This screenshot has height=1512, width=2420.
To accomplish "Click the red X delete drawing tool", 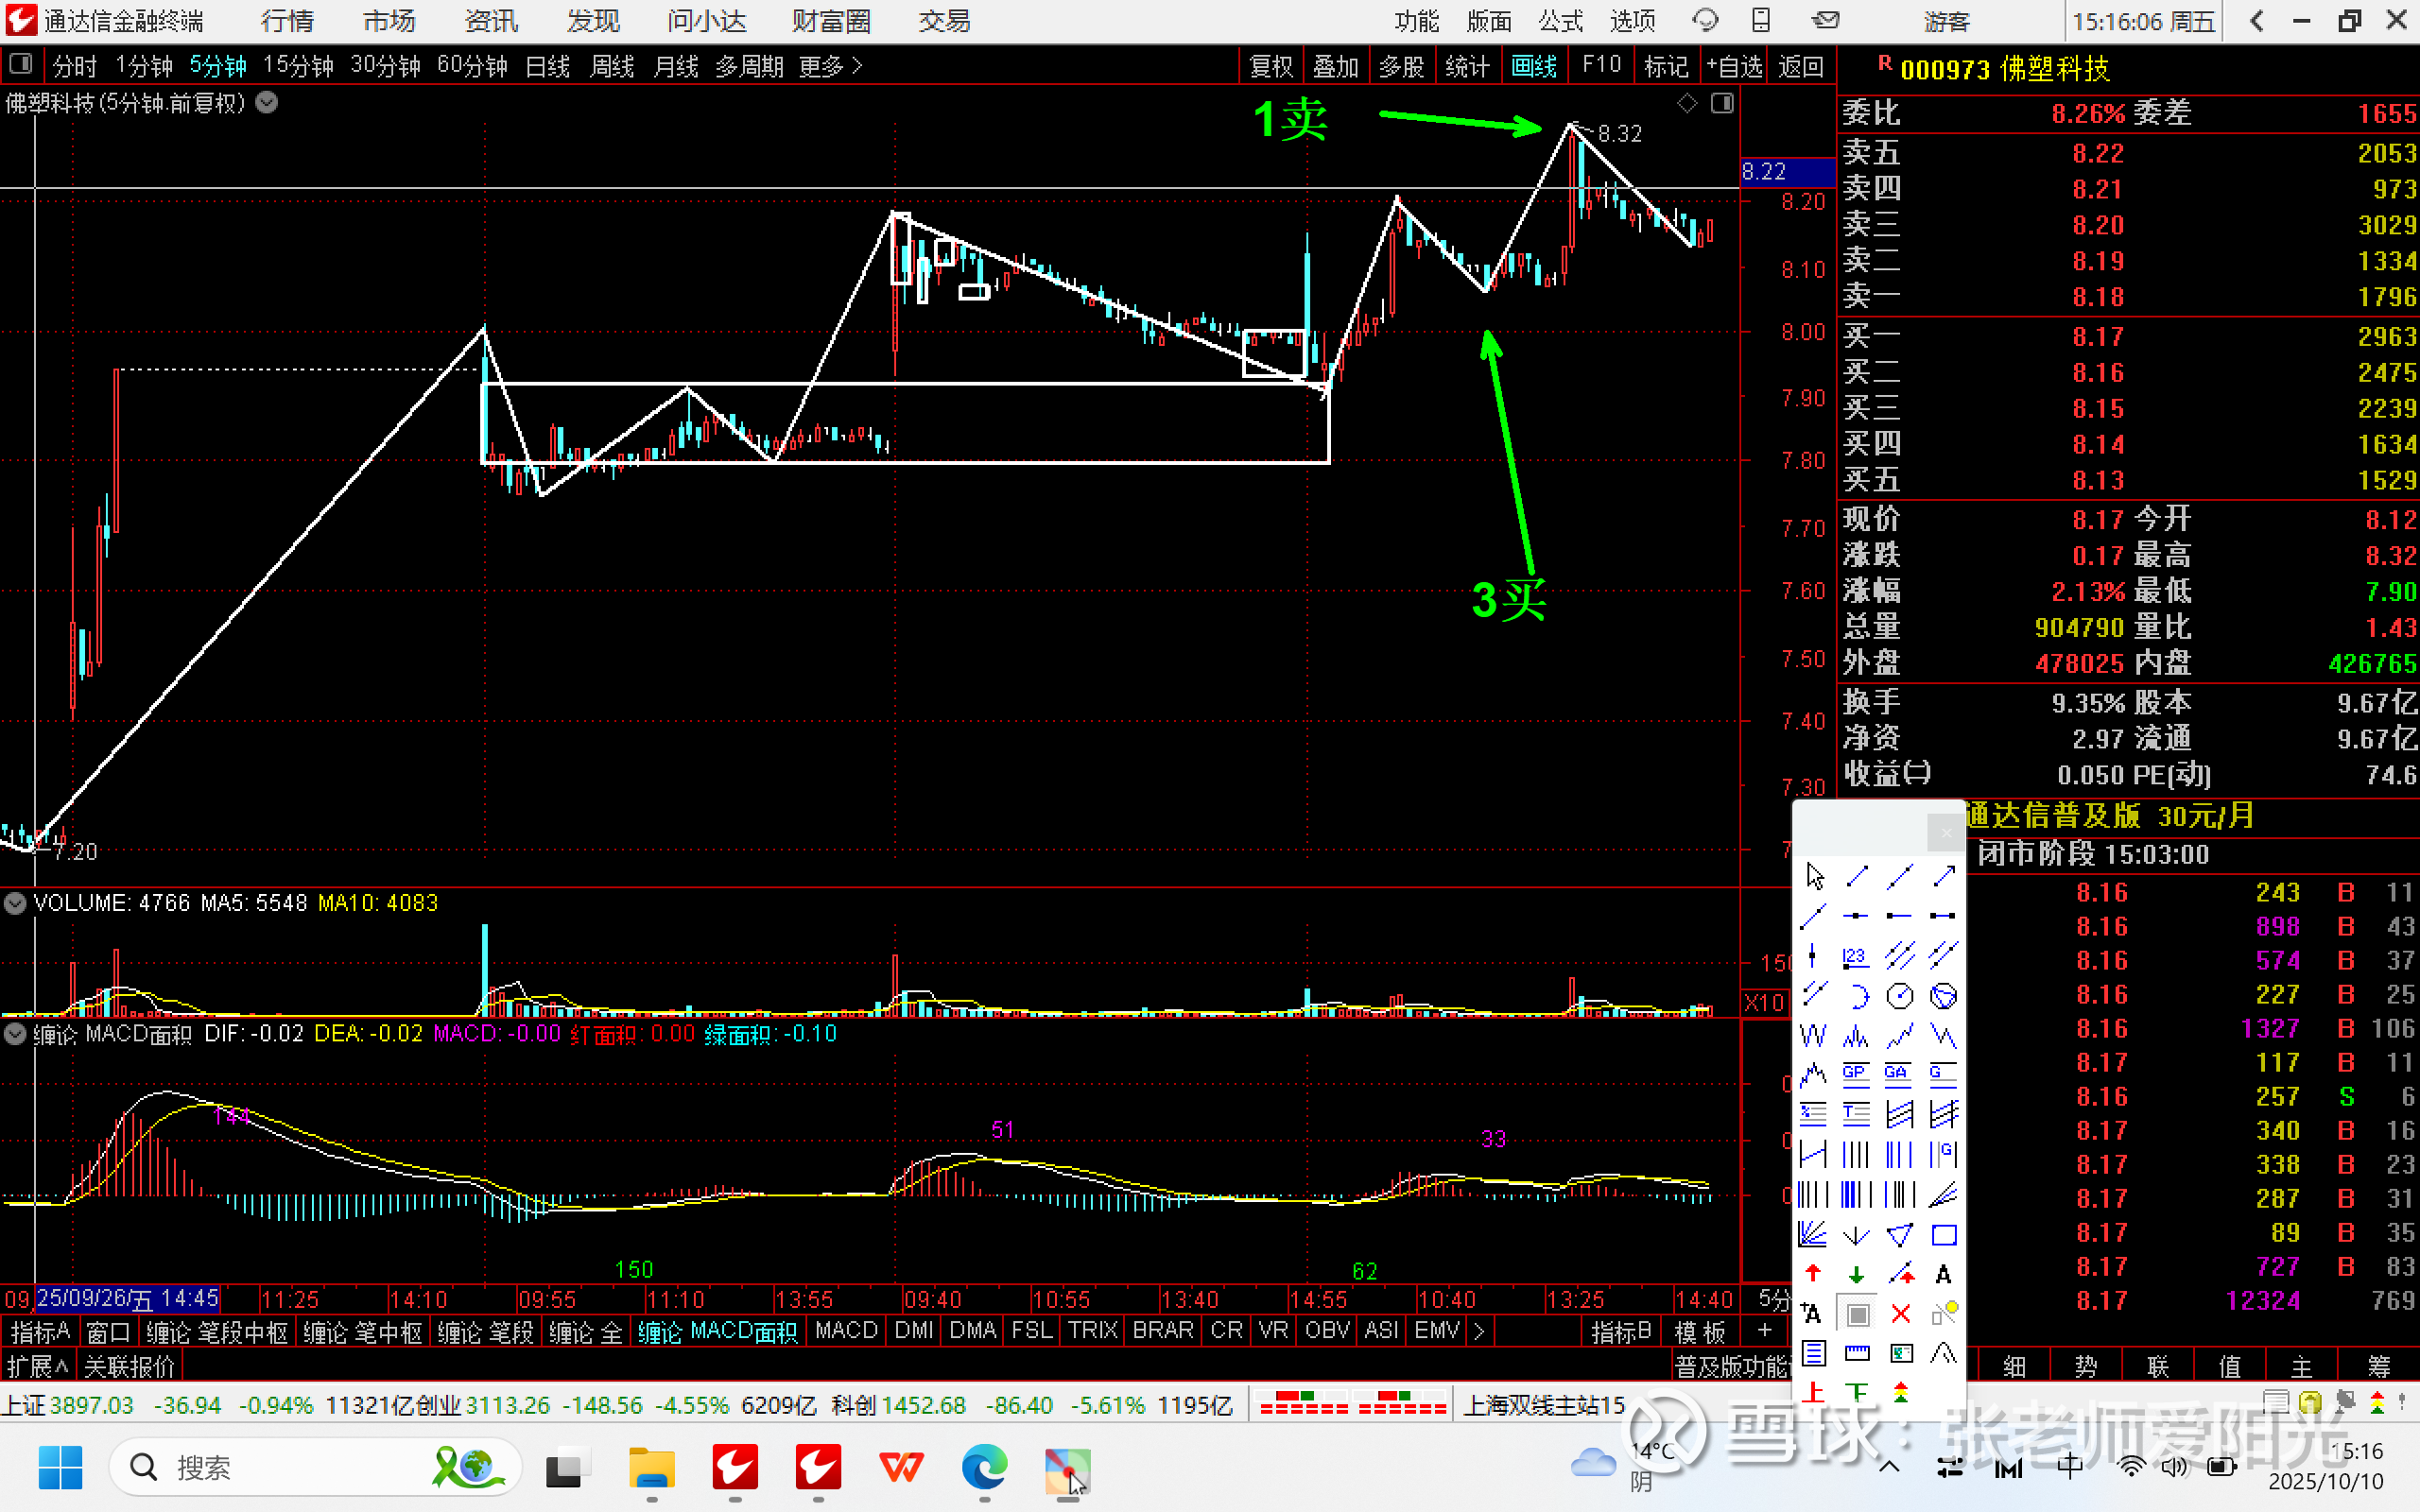I will 1900,1314.
